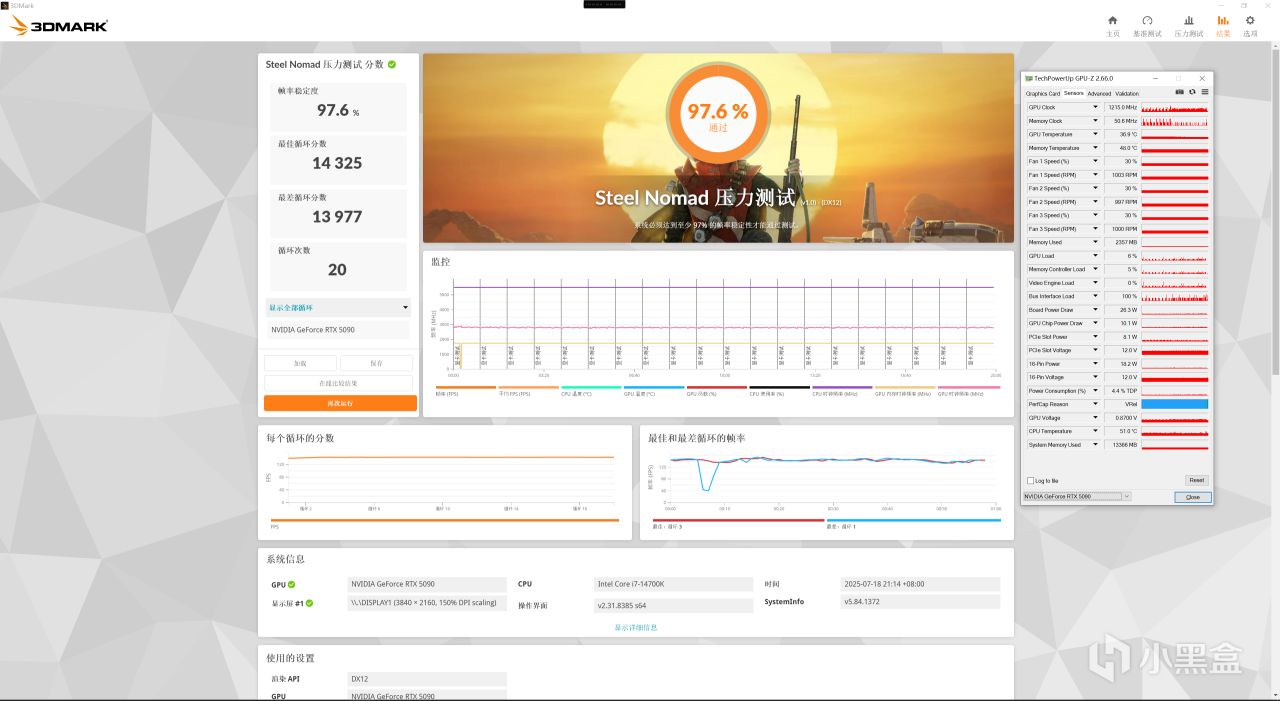Click green check next to GPU label

pos(292,585)
